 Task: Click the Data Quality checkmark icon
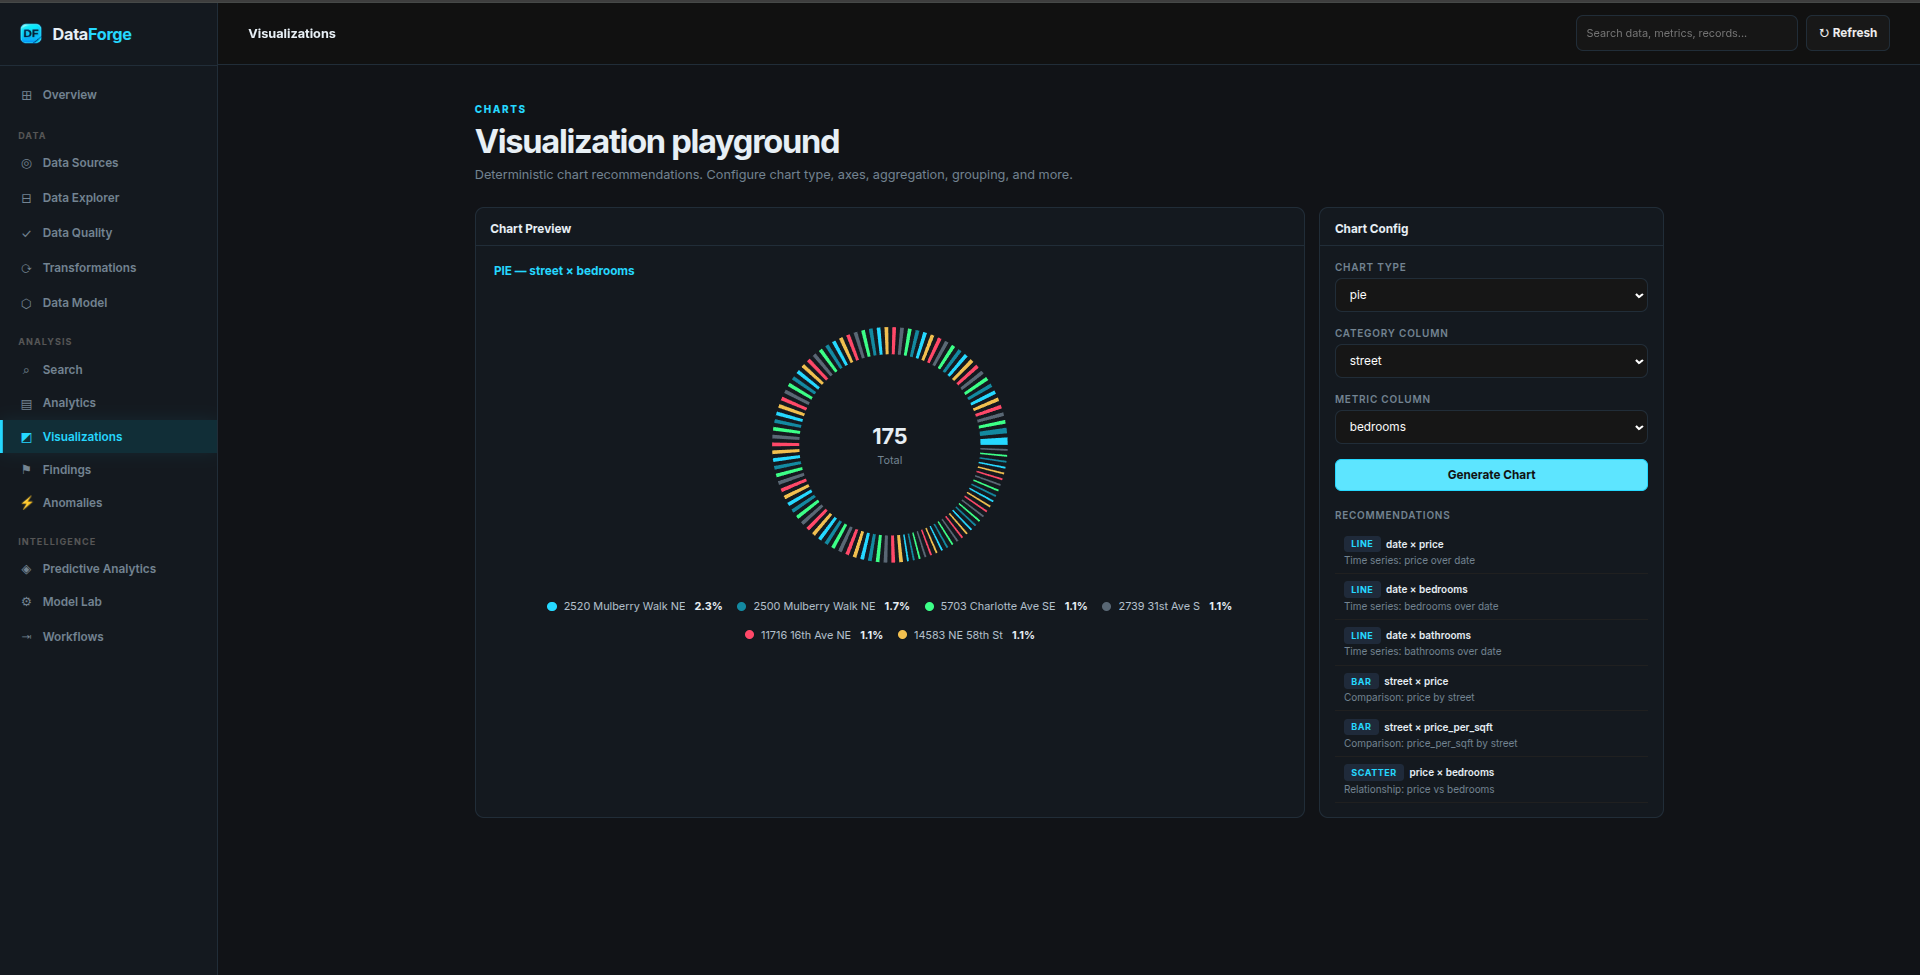(27, 233)
